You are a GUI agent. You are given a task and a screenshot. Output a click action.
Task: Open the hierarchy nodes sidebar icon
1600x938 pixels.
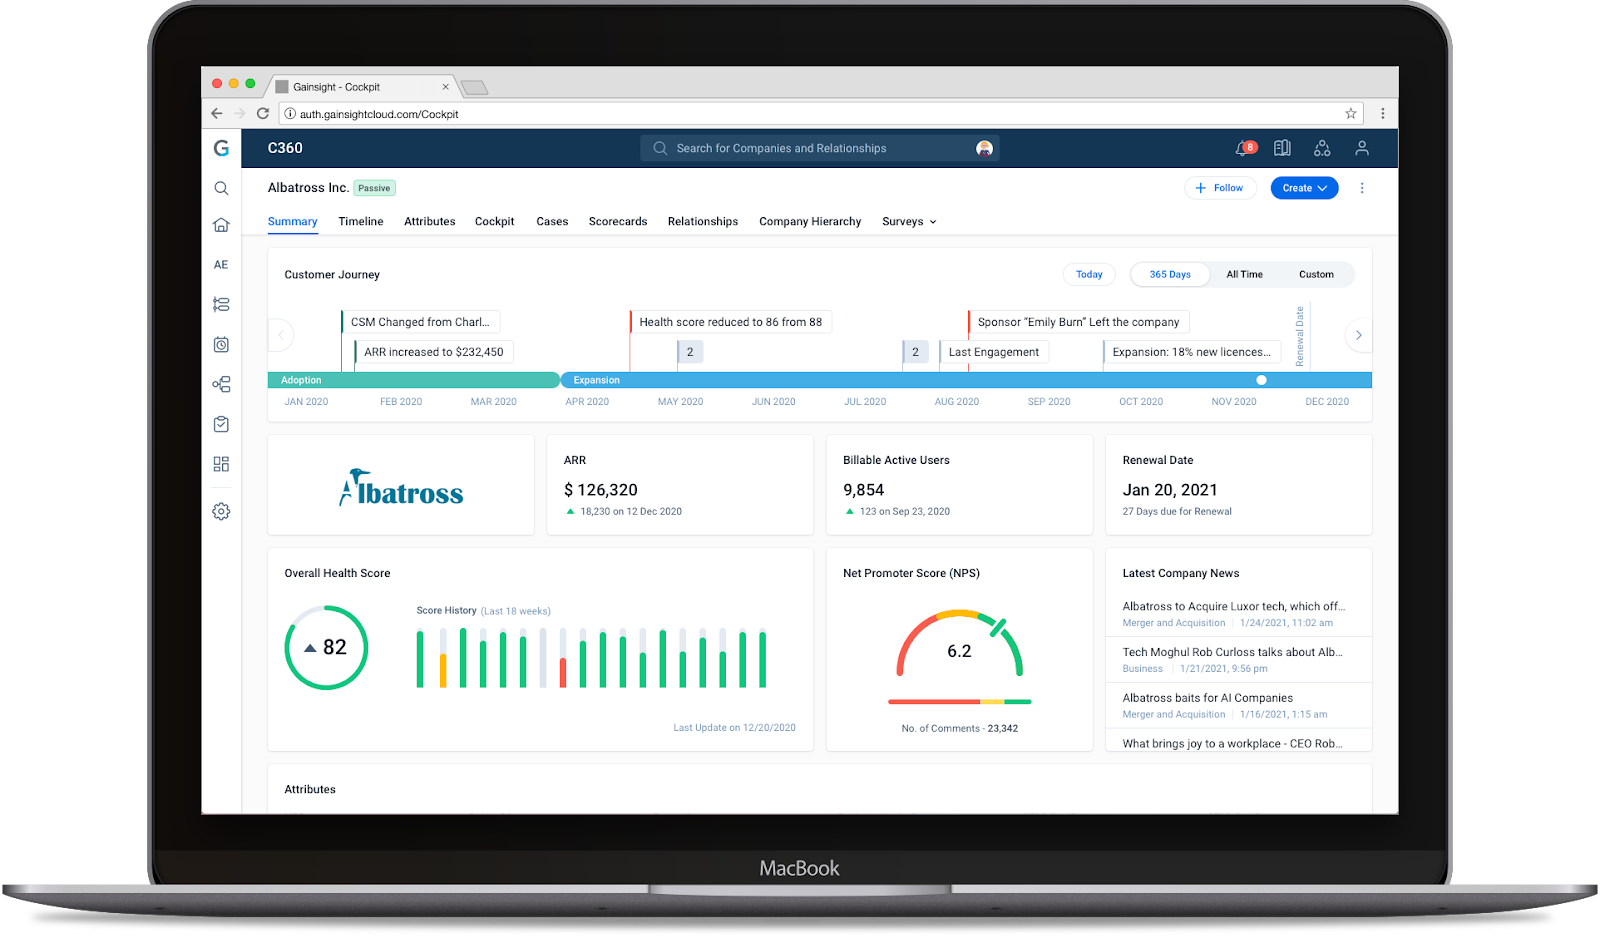point(221,384)
